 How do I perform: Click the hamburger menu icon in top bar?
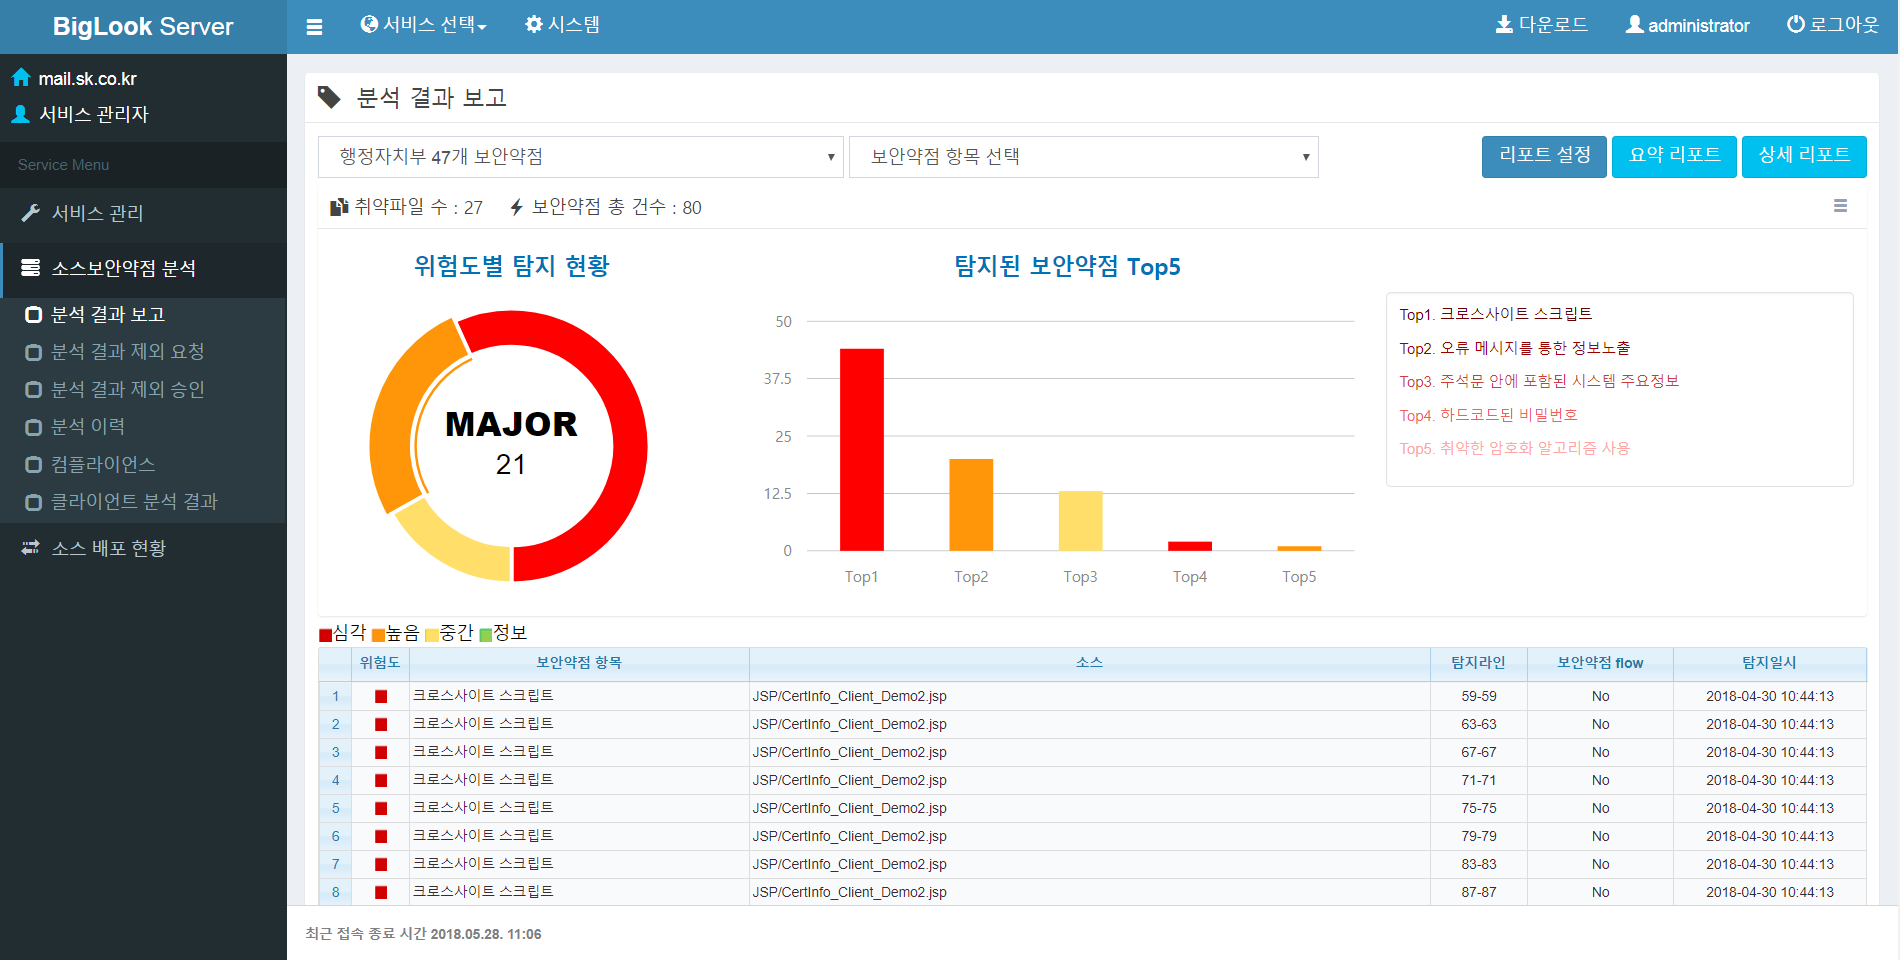(x=314, y=27)
